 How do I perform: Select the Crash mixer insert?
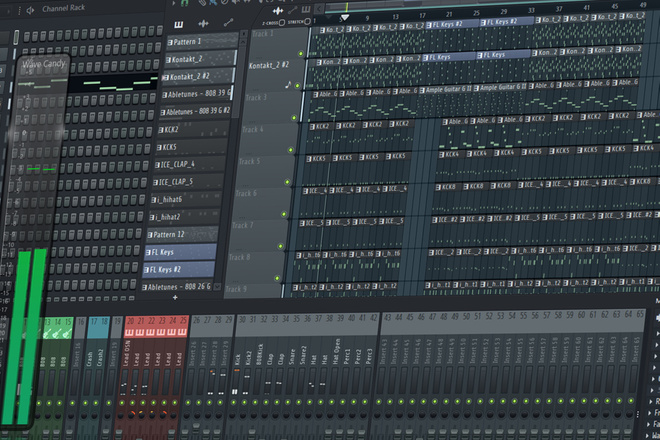90,379
